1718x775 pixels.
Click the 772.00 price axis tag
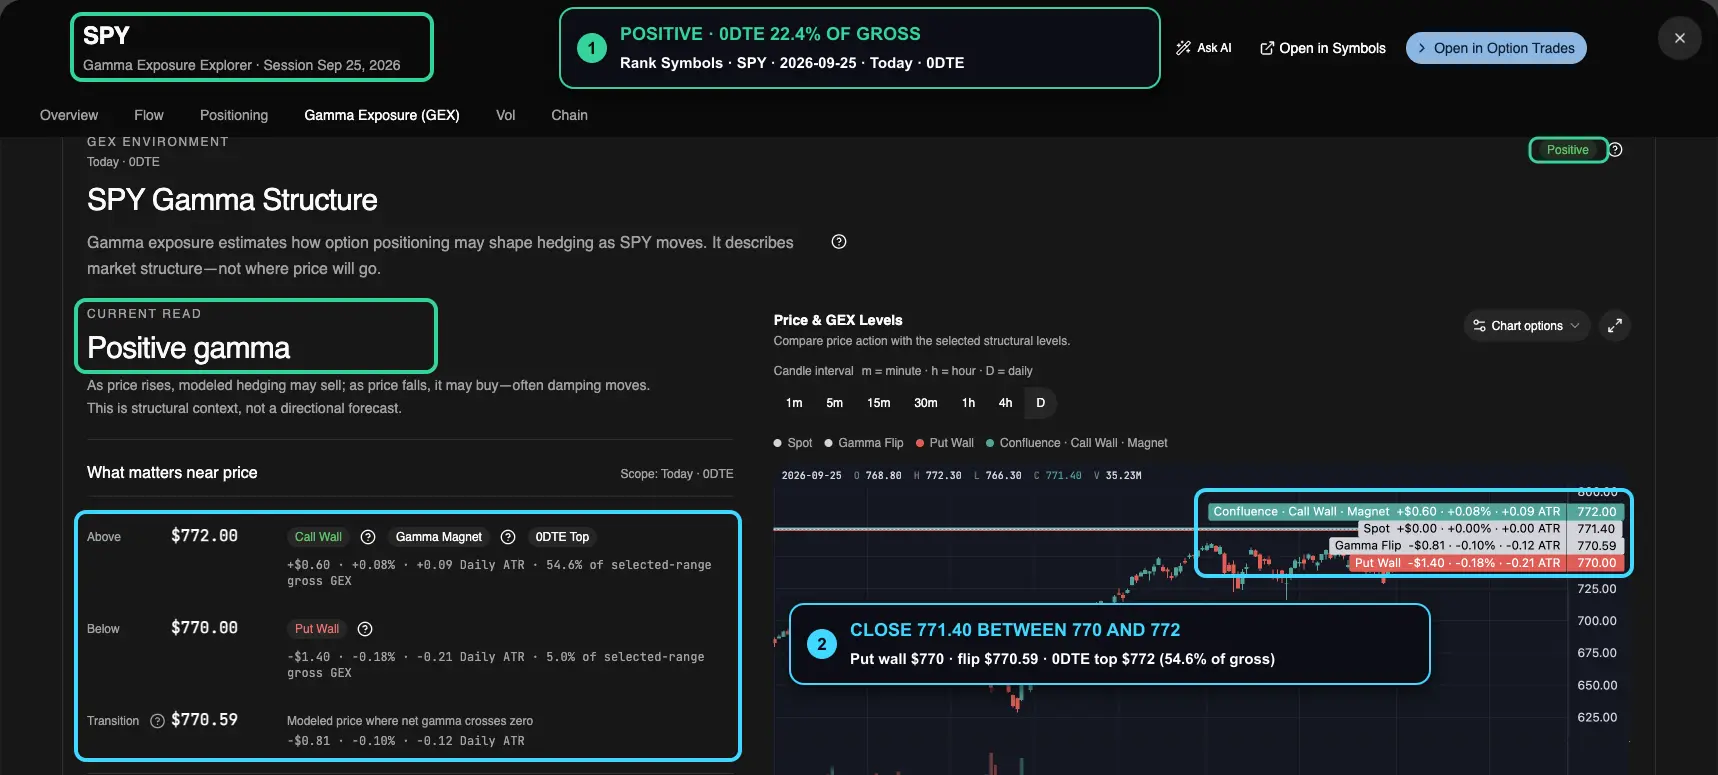coord(1597,511)
